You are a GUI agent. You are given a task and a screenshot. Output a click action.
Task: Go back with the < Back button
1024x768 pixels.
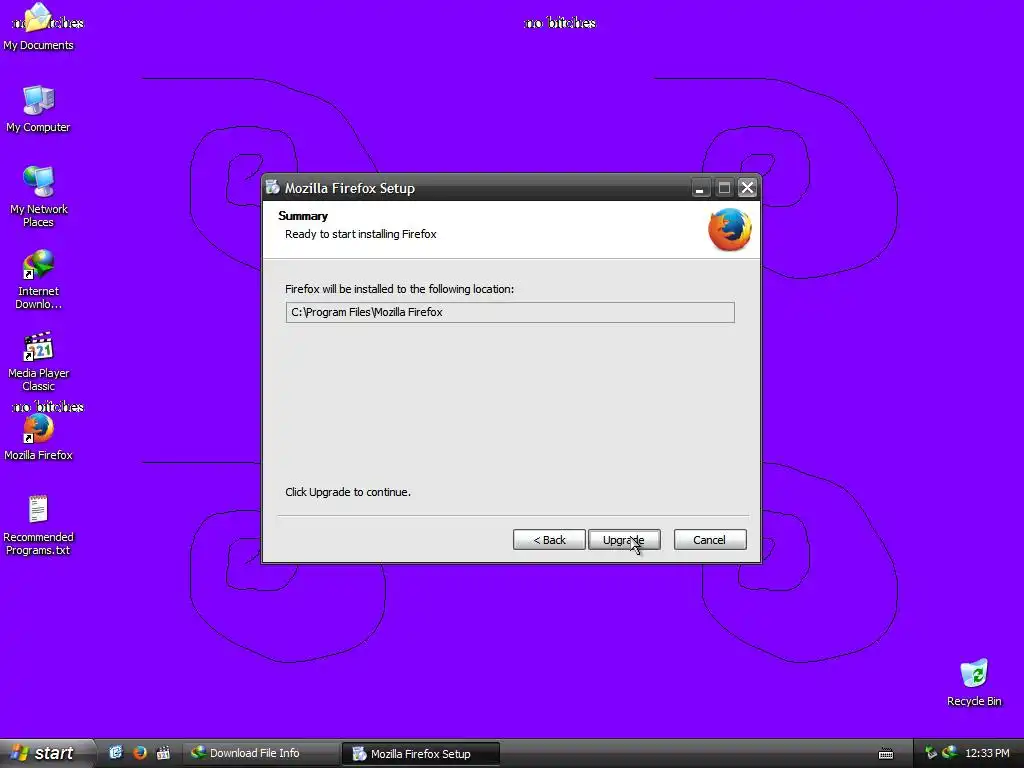(x=549, y=539)
